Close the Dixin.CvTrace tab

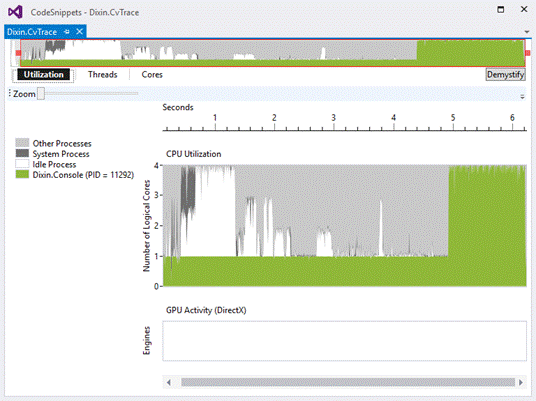tap(79, 32)
